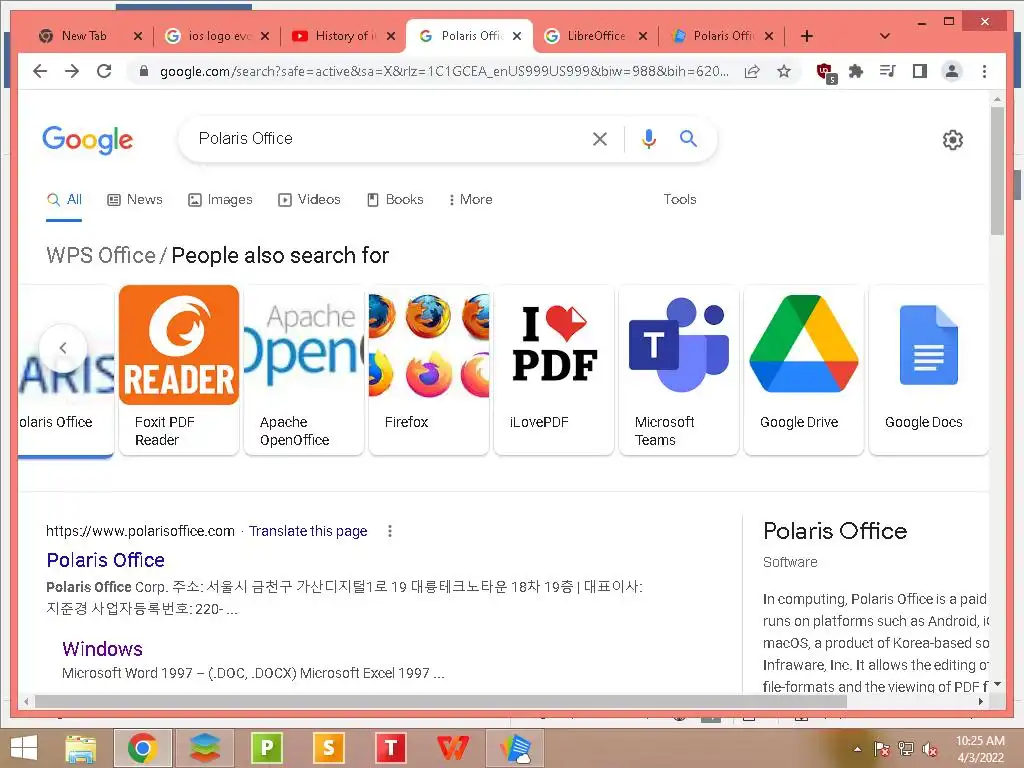Click Translate this page link

tap(308, 532)
